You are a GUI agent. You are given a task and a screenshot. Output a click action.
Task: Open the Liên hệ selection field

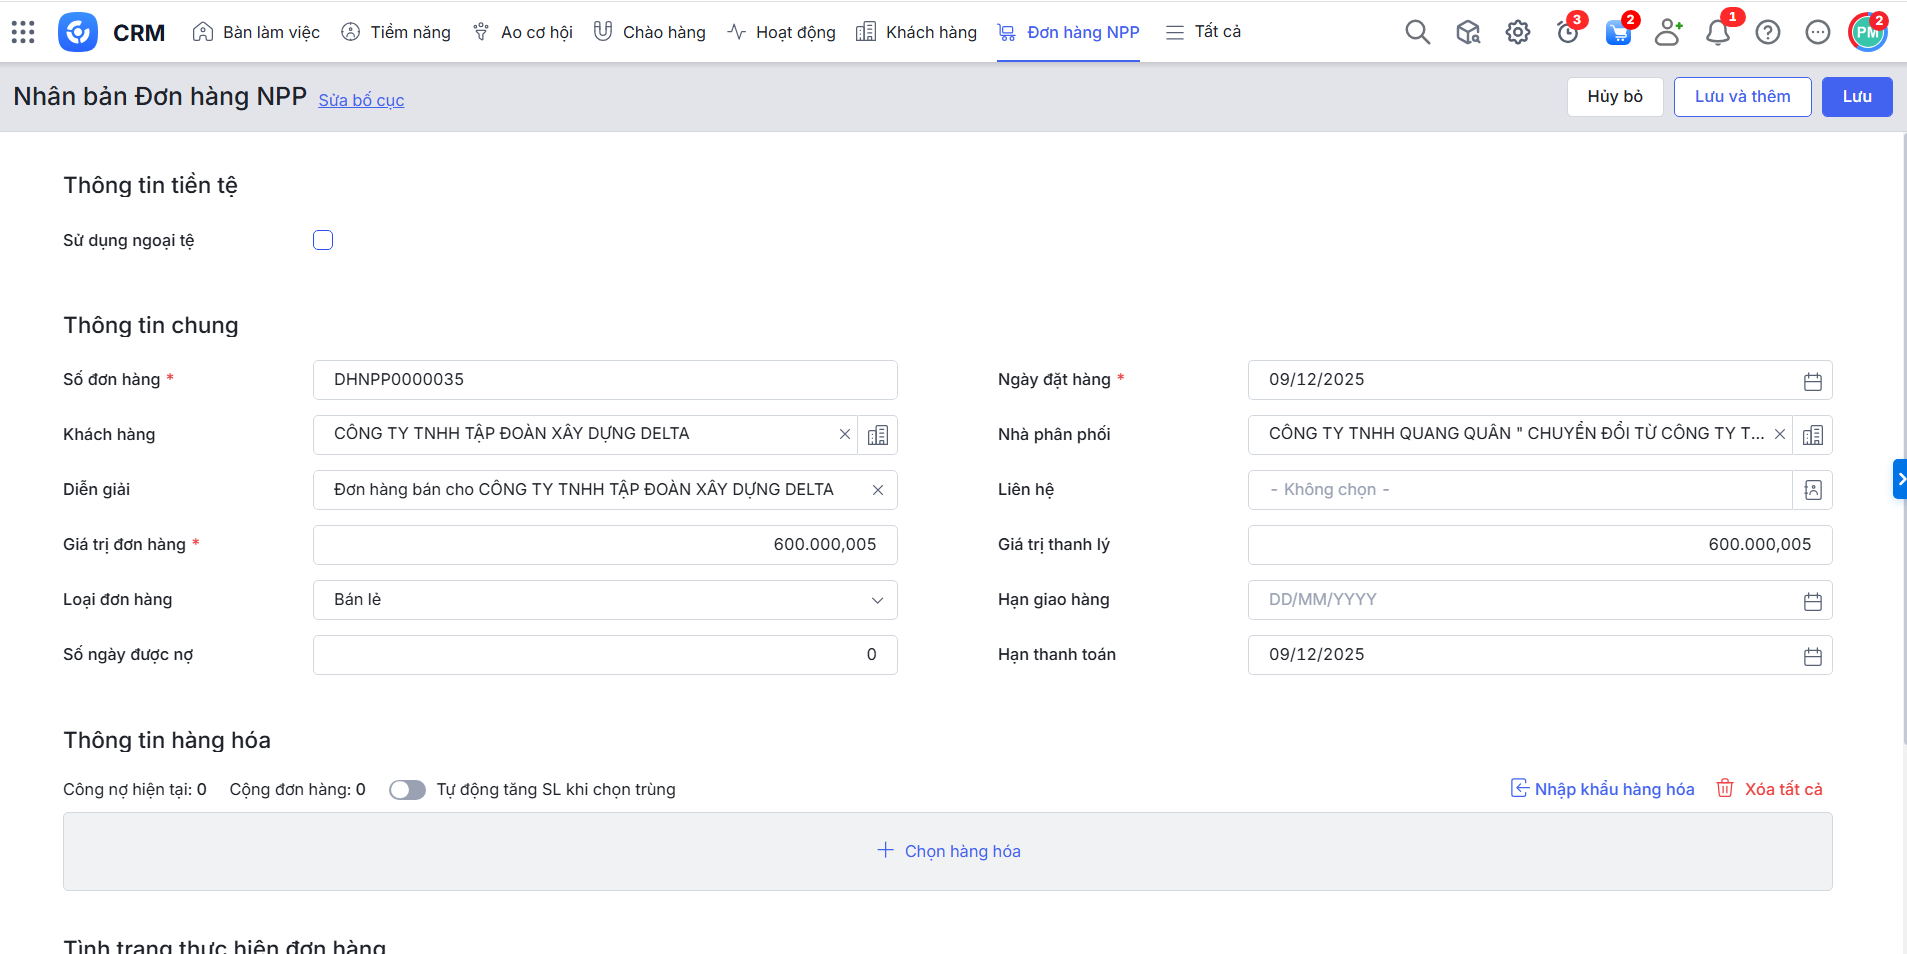[x=1518, y=490]
